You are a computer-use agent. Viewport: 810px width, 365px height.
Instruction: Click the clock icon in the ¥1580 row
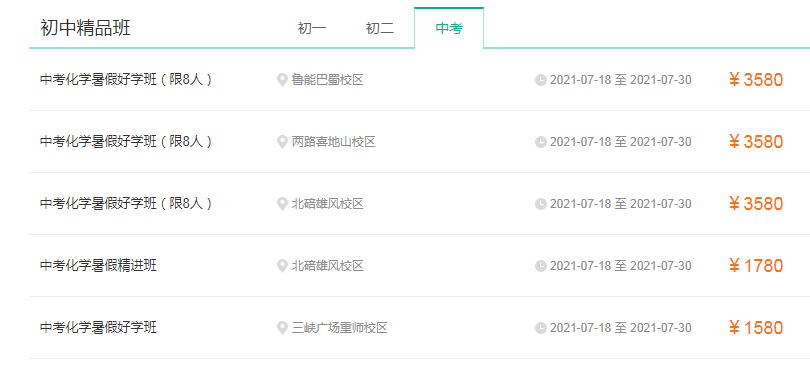(x=540, y=328)
